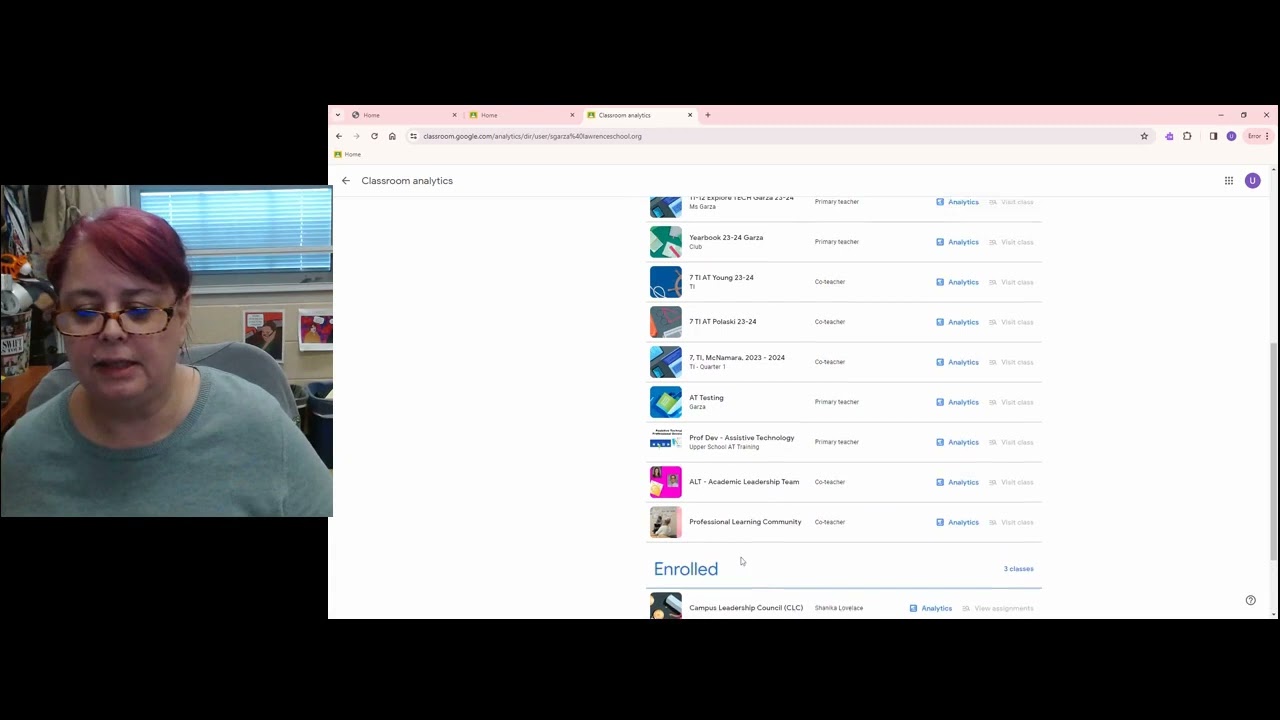Click the Professional Learning Community thumbnail
The width and height of the screenshot is (1280, 720).
pos(666,522)
